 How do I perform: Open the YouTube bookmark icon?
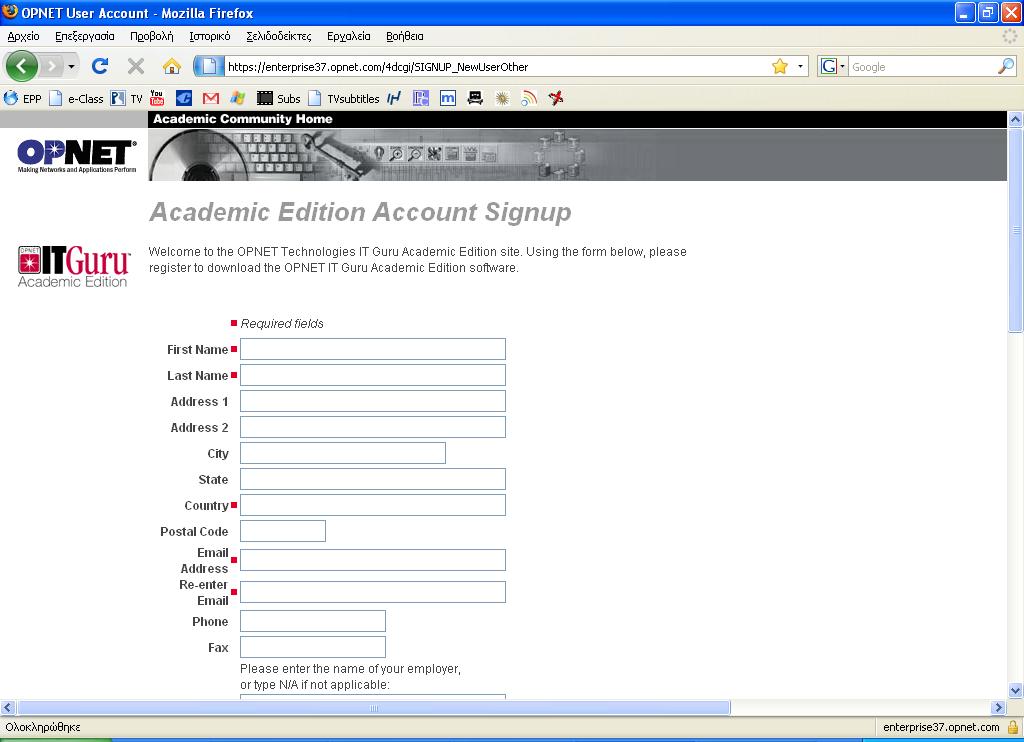157,98
